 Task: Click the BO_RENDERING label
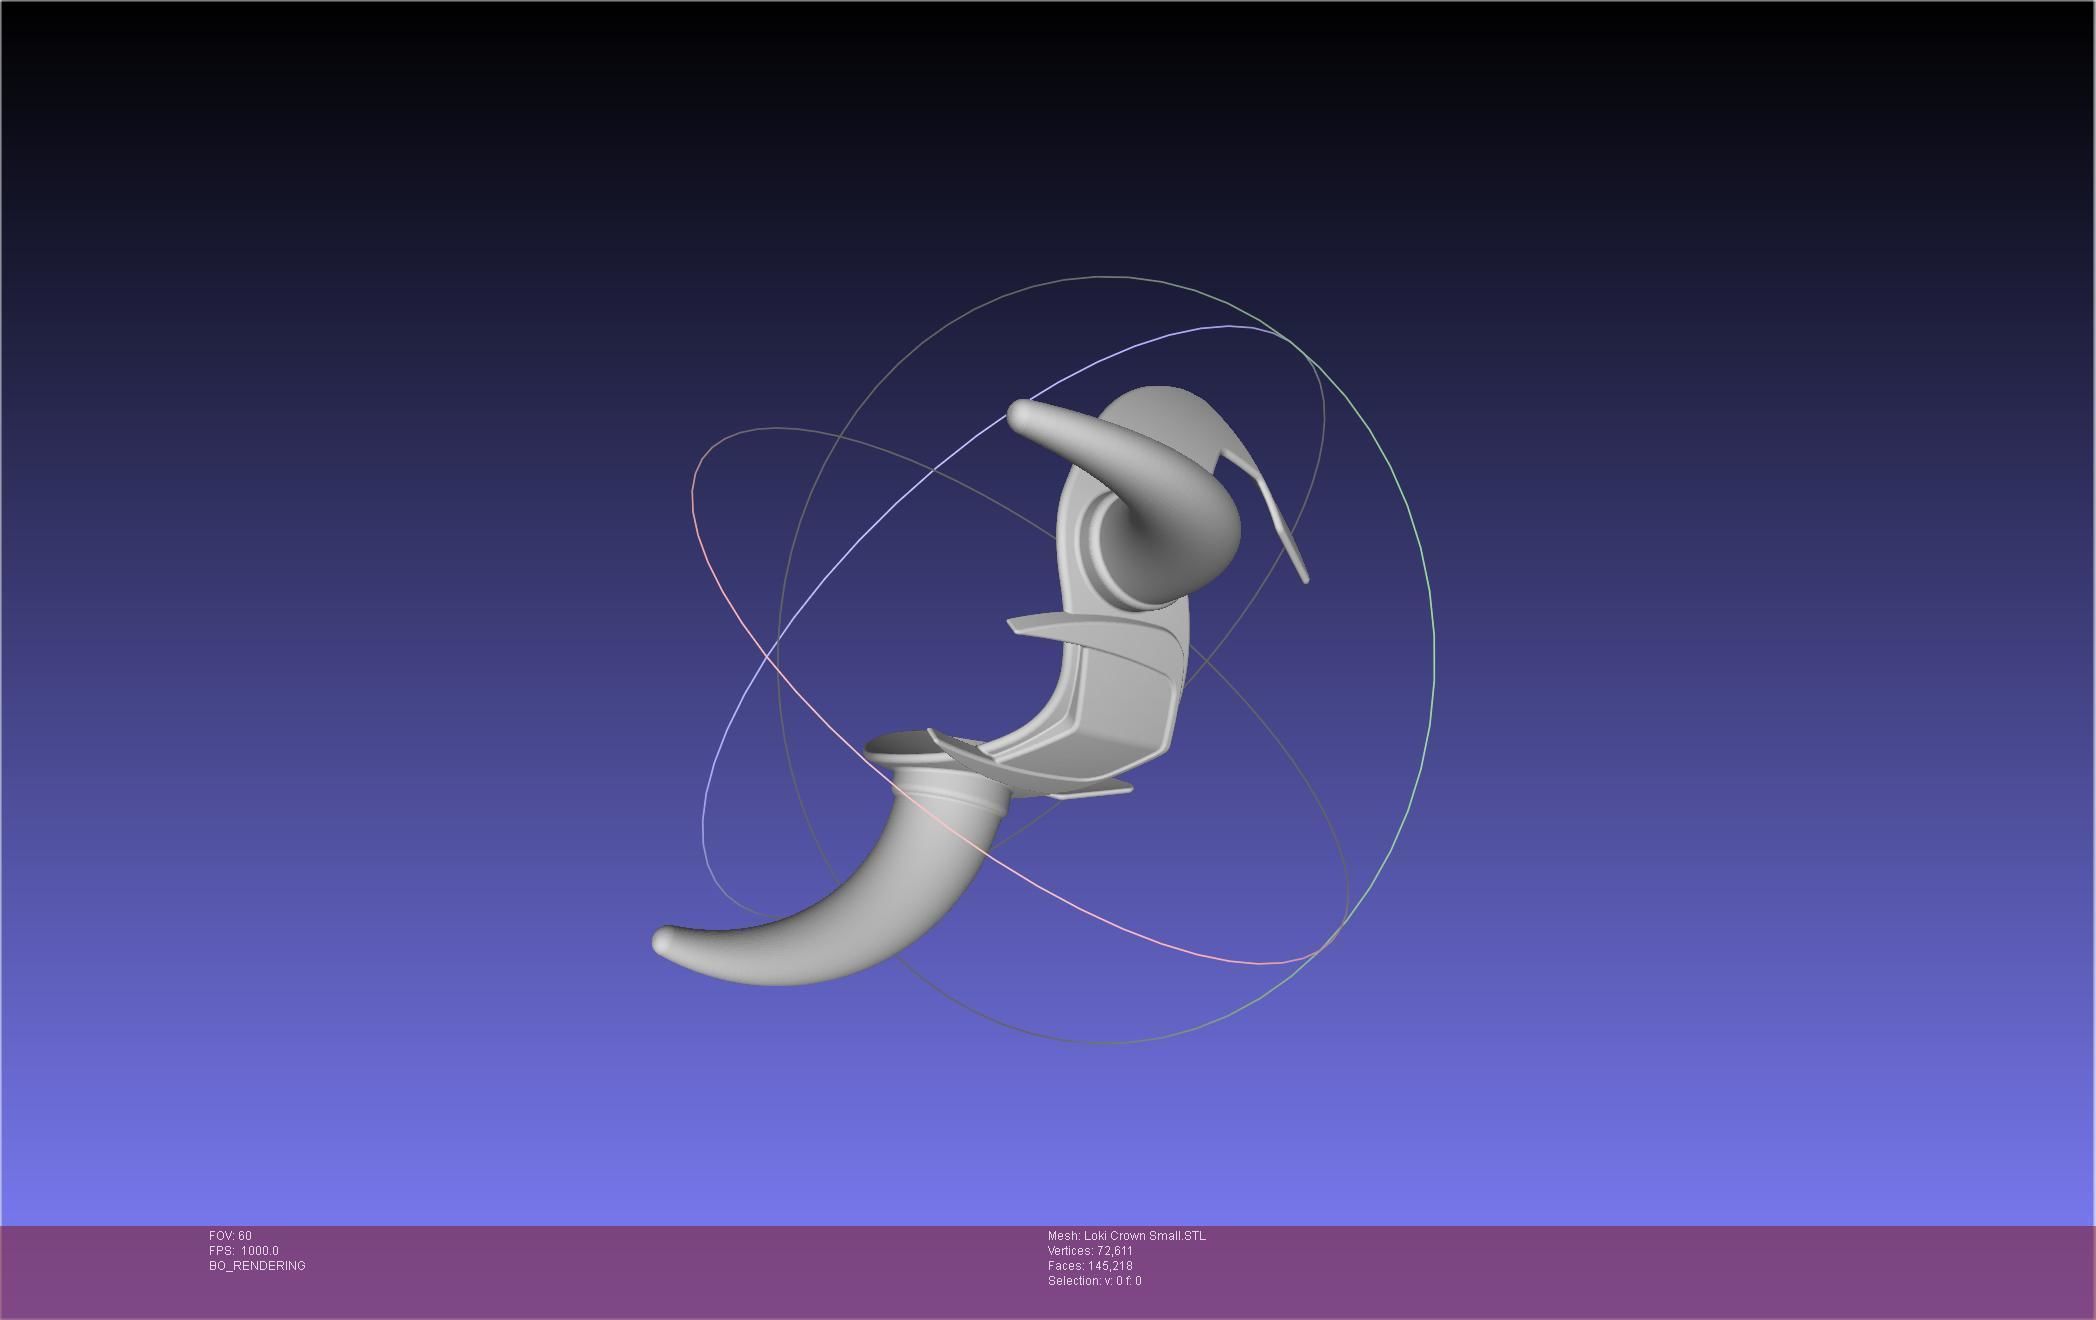coord(257,1266)
